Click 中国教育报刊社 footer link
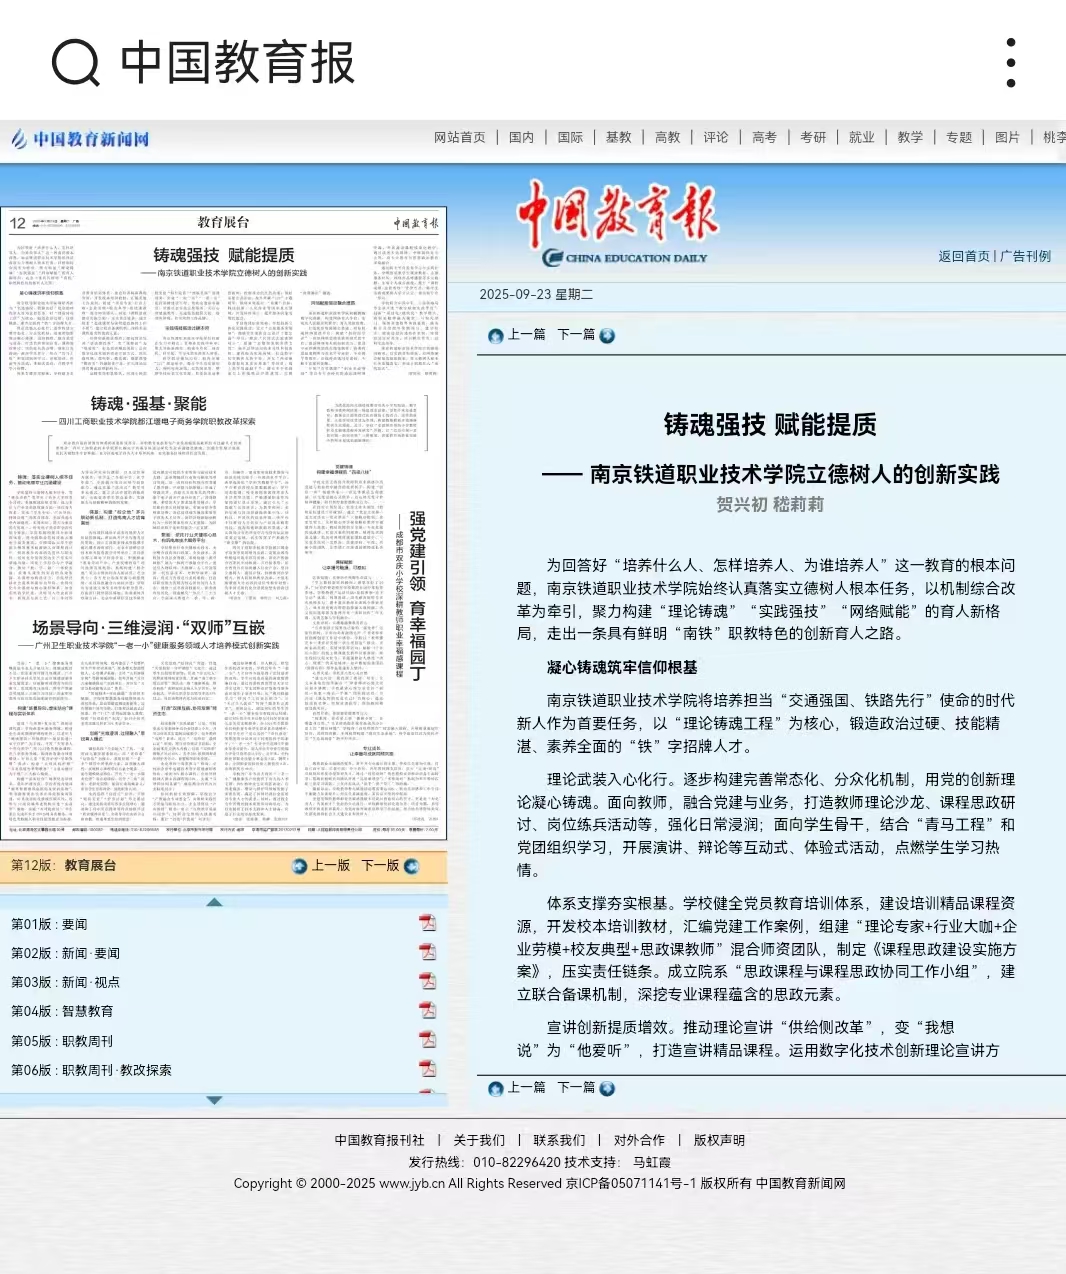The image size is (1066, 1274). tap(379, 1140)
